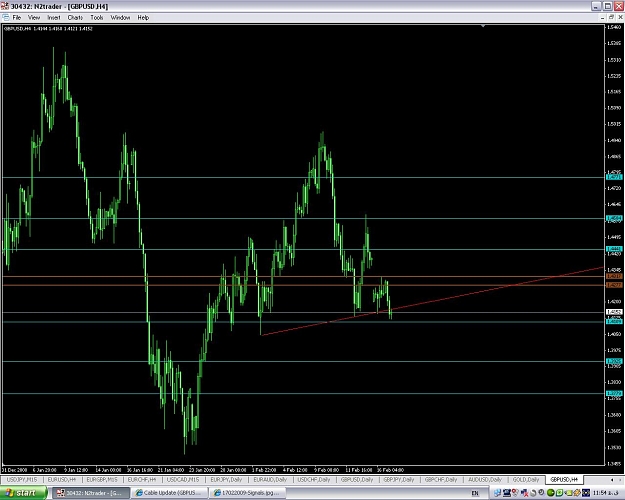This screenshot has width=625, height=500.
Task: Click the '16 Feb 04:00' date label on time axis
Action: point(390,470)
